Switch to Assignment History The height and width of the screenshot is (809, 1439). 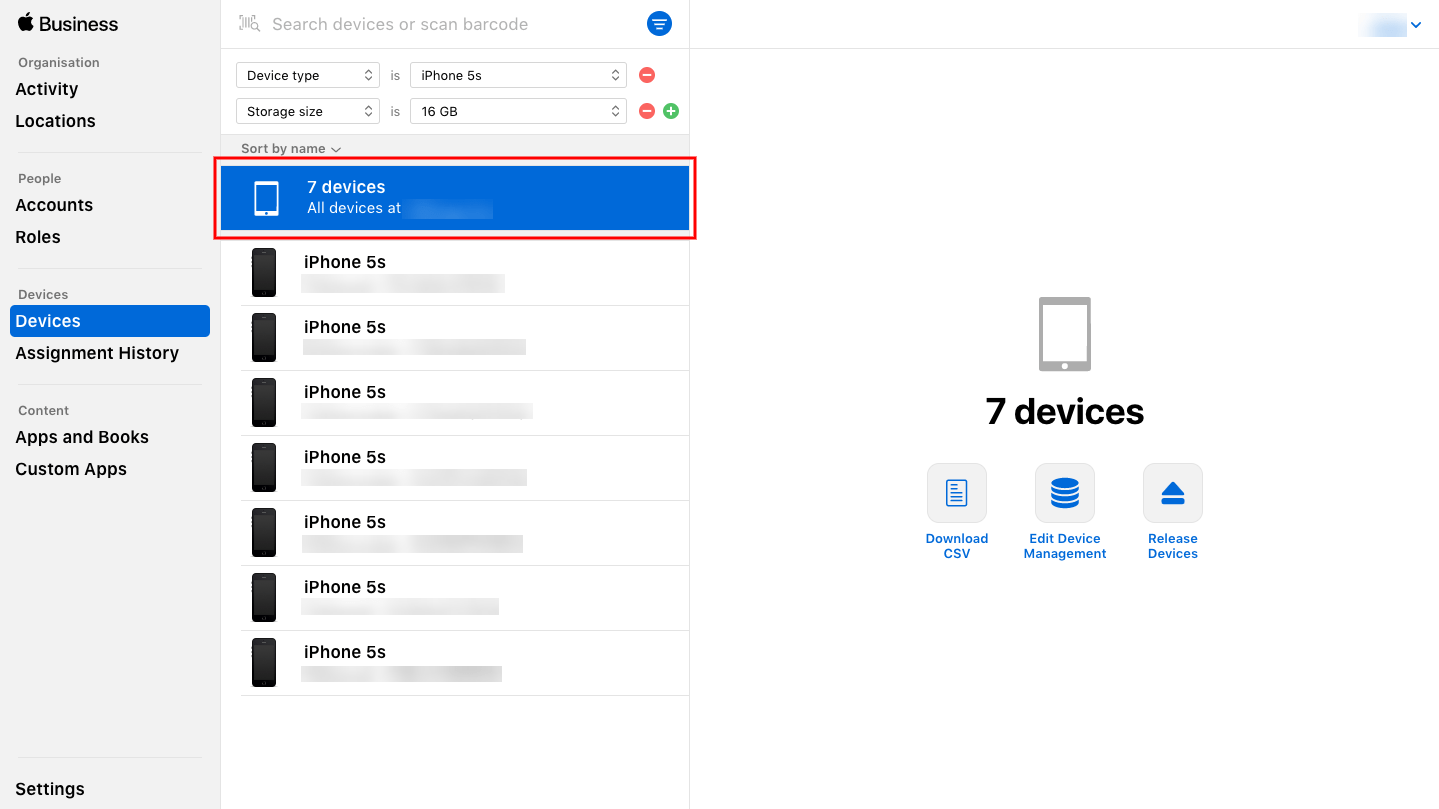point(96,352)
